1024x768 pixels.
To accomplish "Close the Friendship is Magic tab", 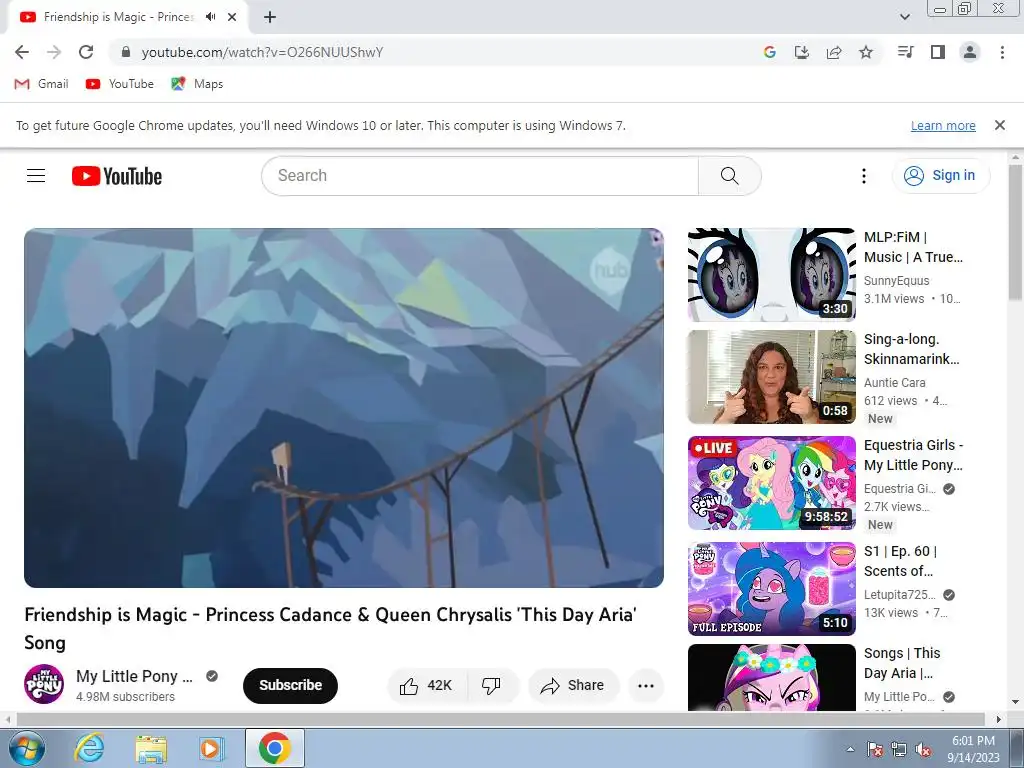I will click(x=232, y=17).
